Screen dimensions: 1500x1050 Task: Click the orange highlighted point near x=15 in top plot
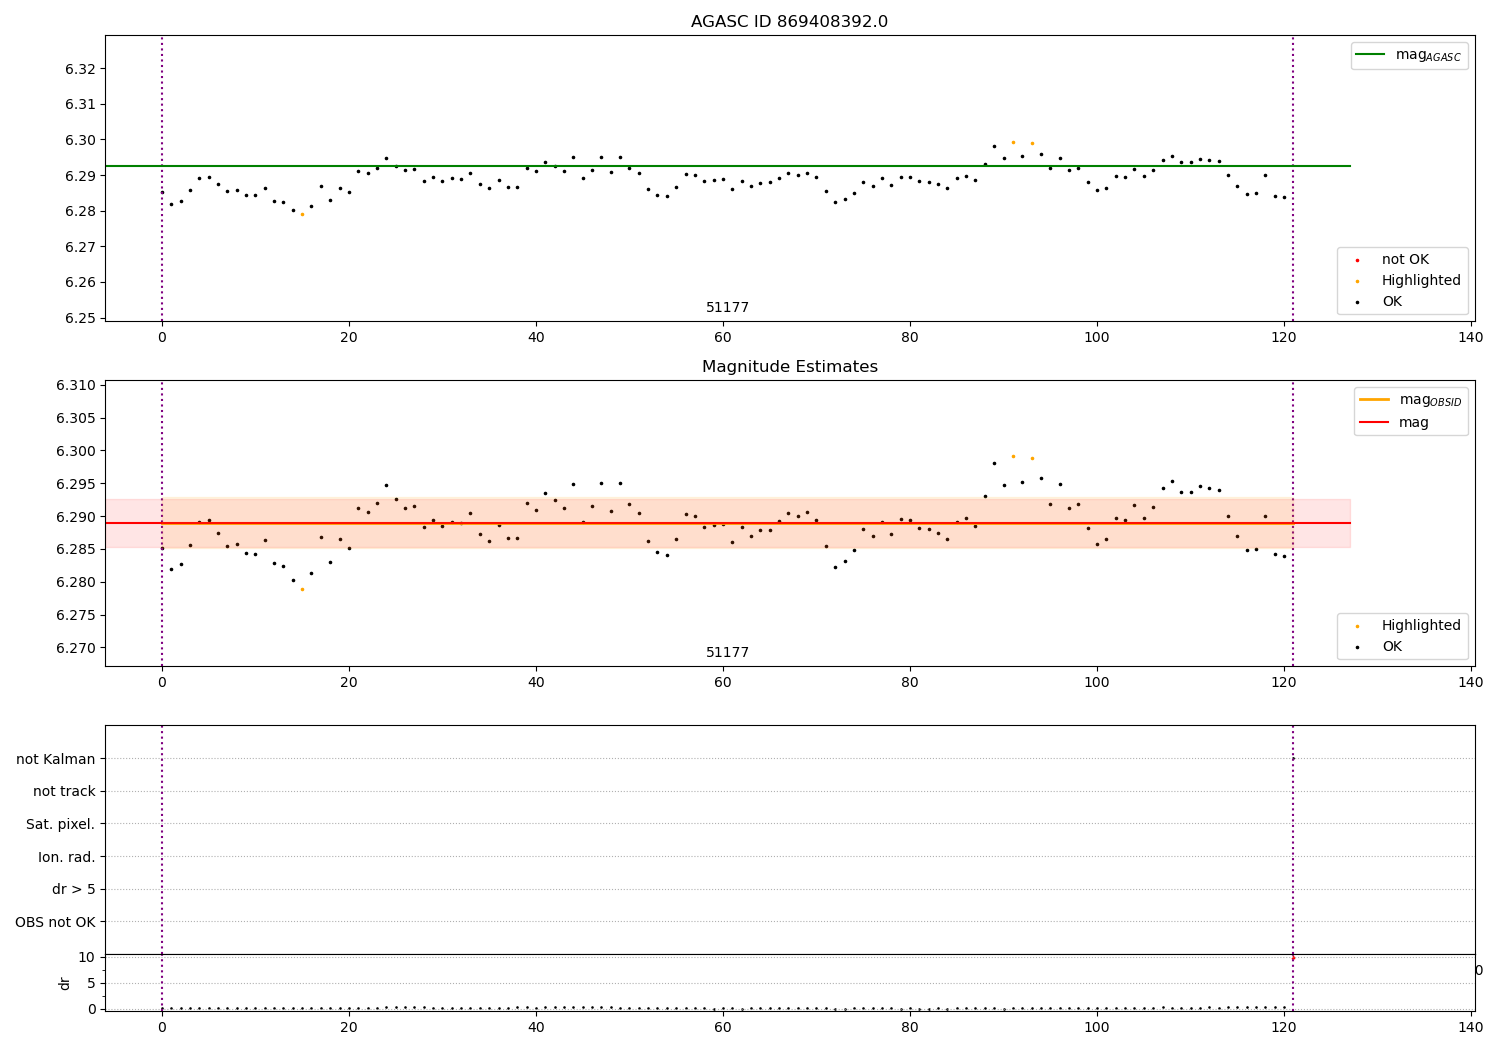(x=302, y=214)
